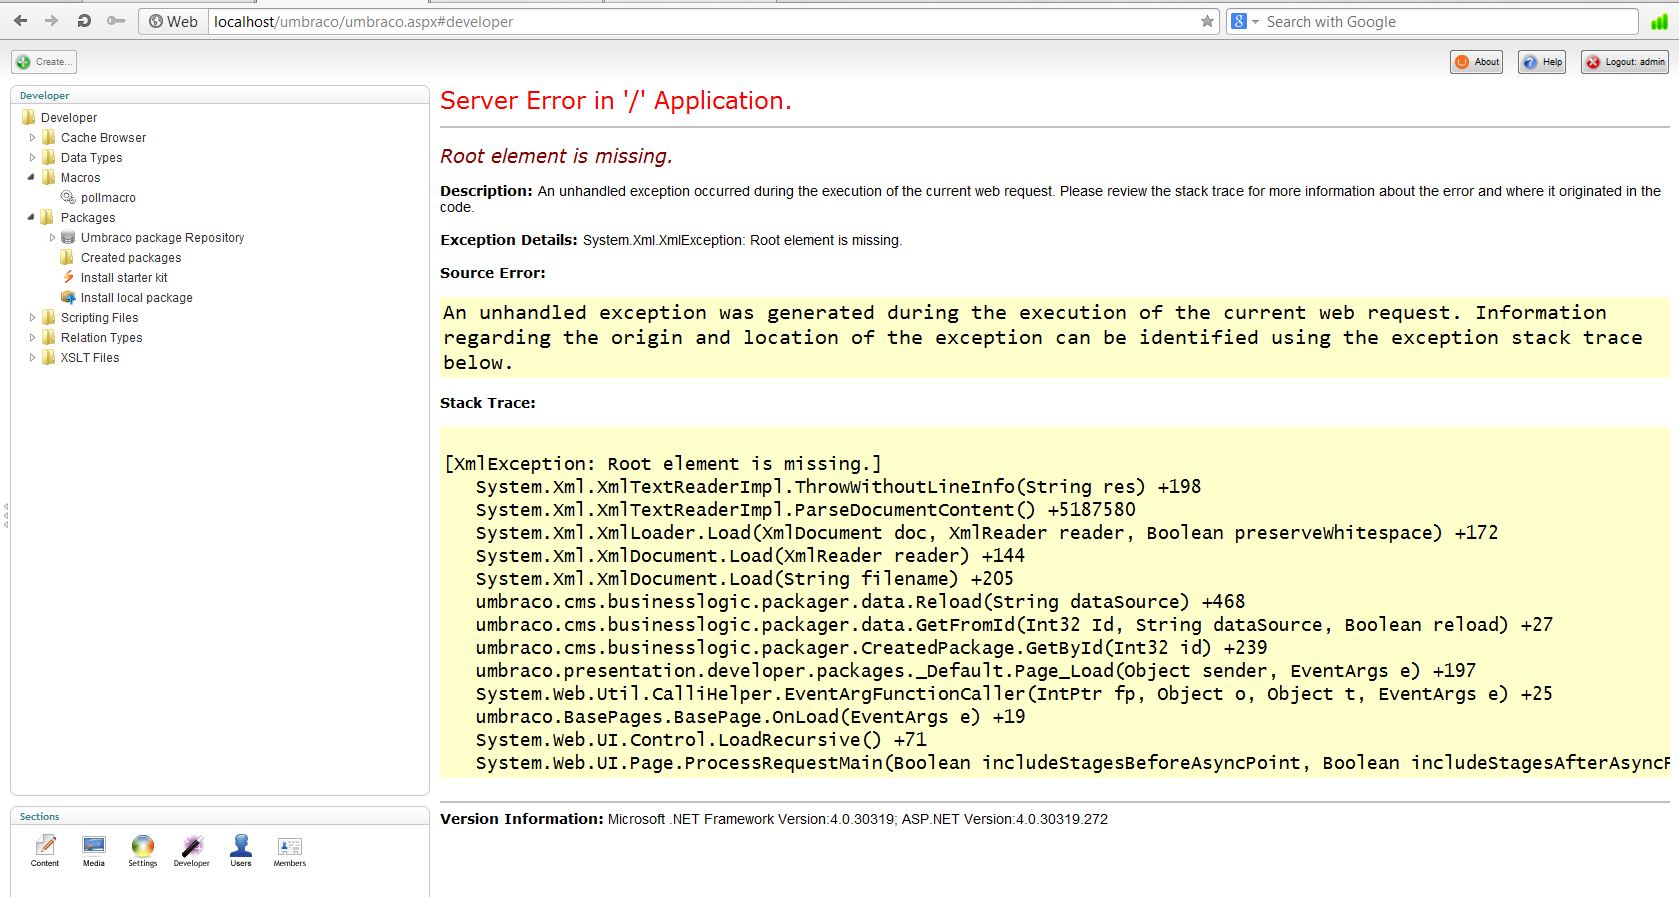Click the browser reload icon

tap(84, 21)
